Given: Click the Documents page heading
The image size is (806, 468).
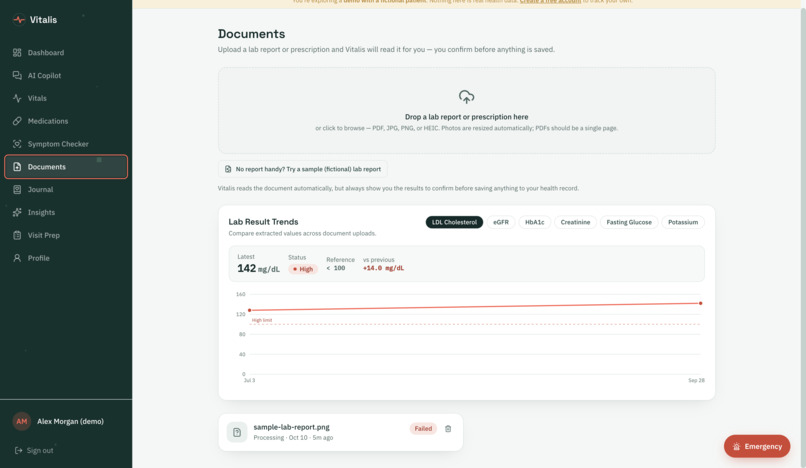Looking at the screenshot, I should tap(251, 34).
